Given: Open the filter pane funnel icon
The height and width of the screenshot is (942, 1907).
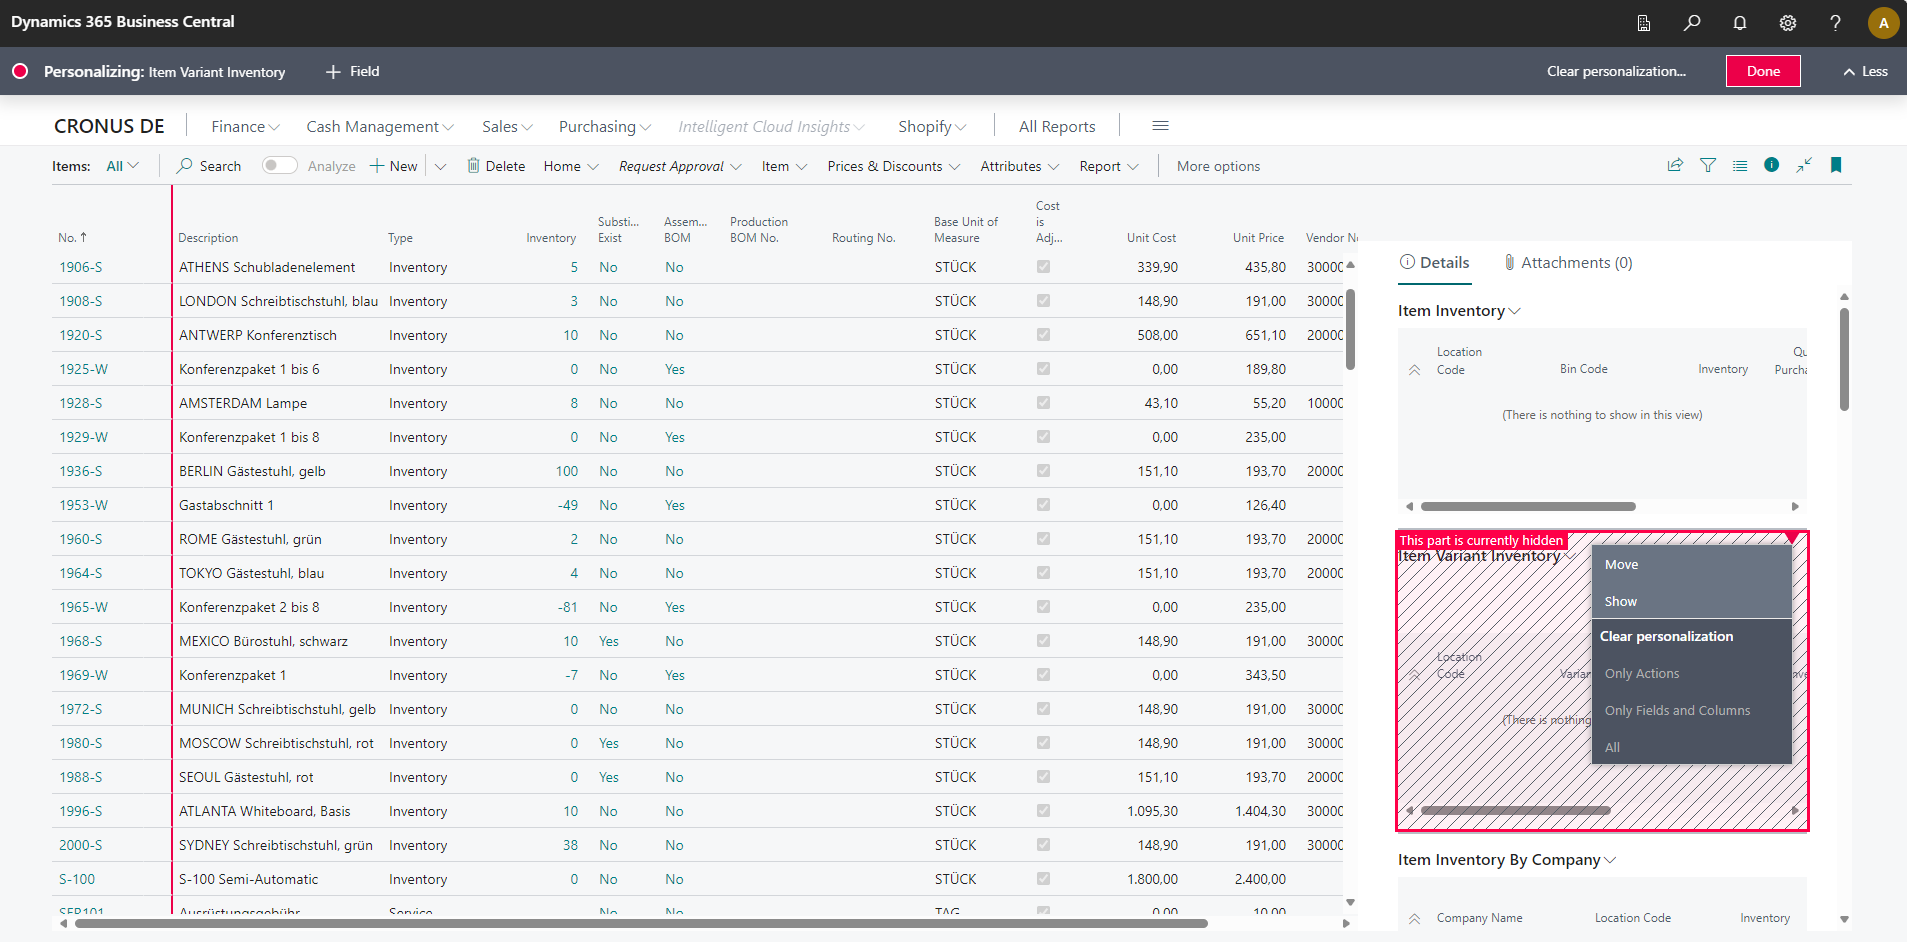Looking at the screenshot, I should click(1708, 166).
